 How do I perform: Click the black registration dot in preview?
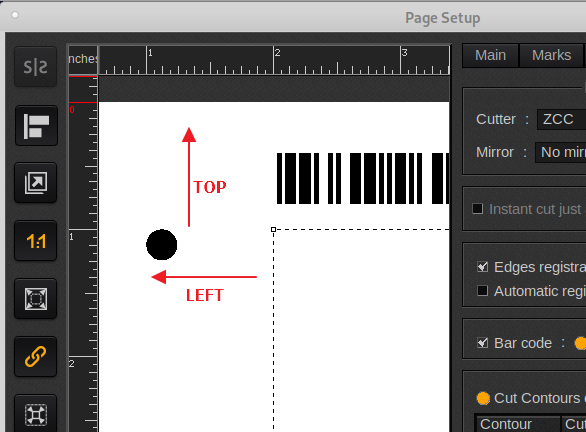pos(161,244)
